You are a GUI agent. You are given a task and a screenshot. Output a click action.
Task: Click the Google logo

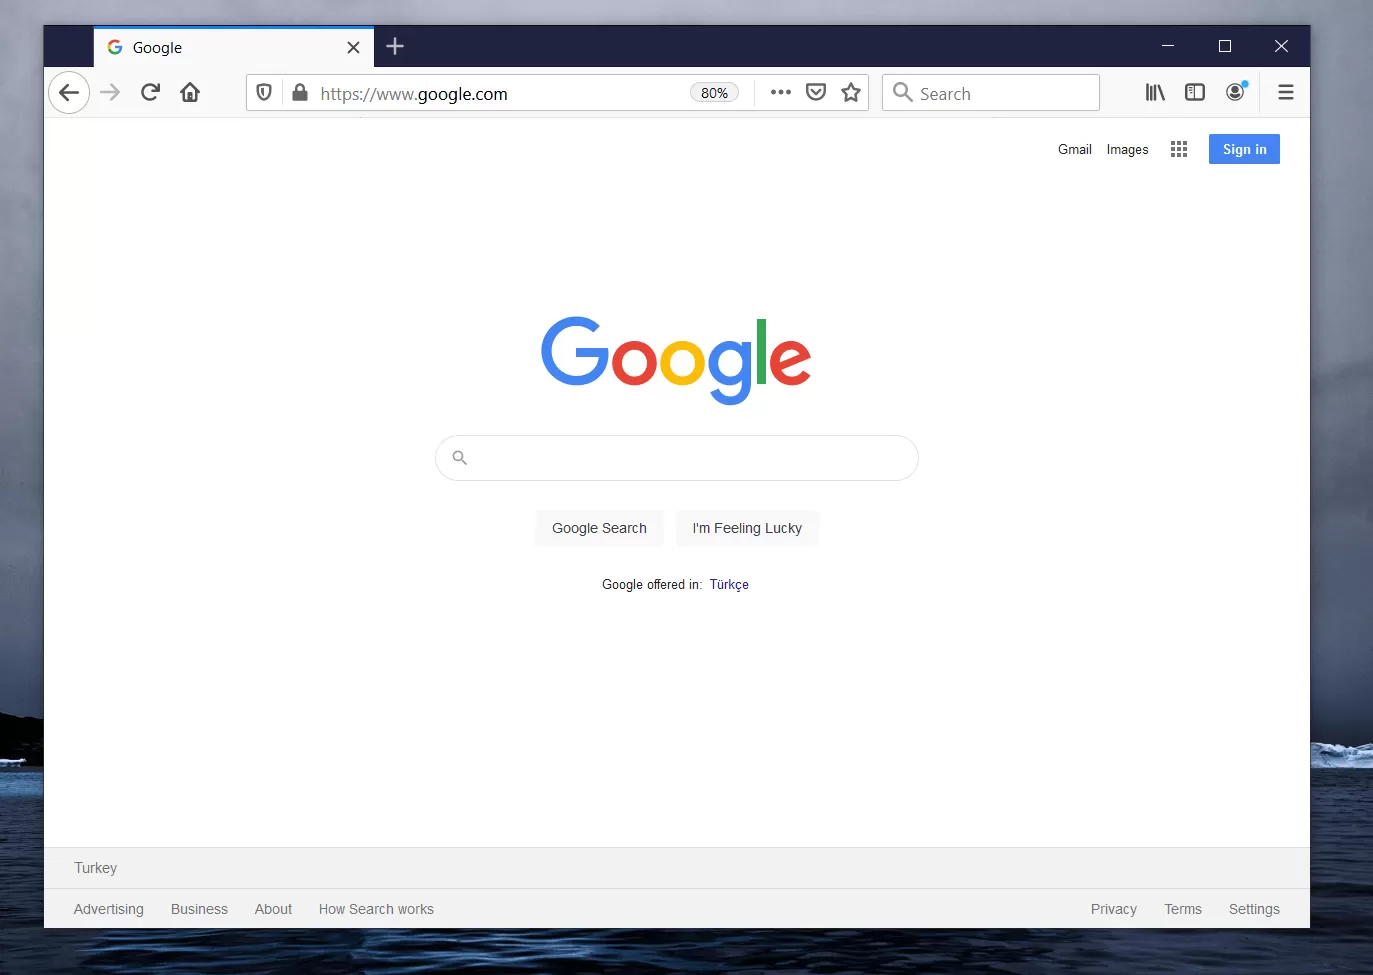click(x=676, y=360)
